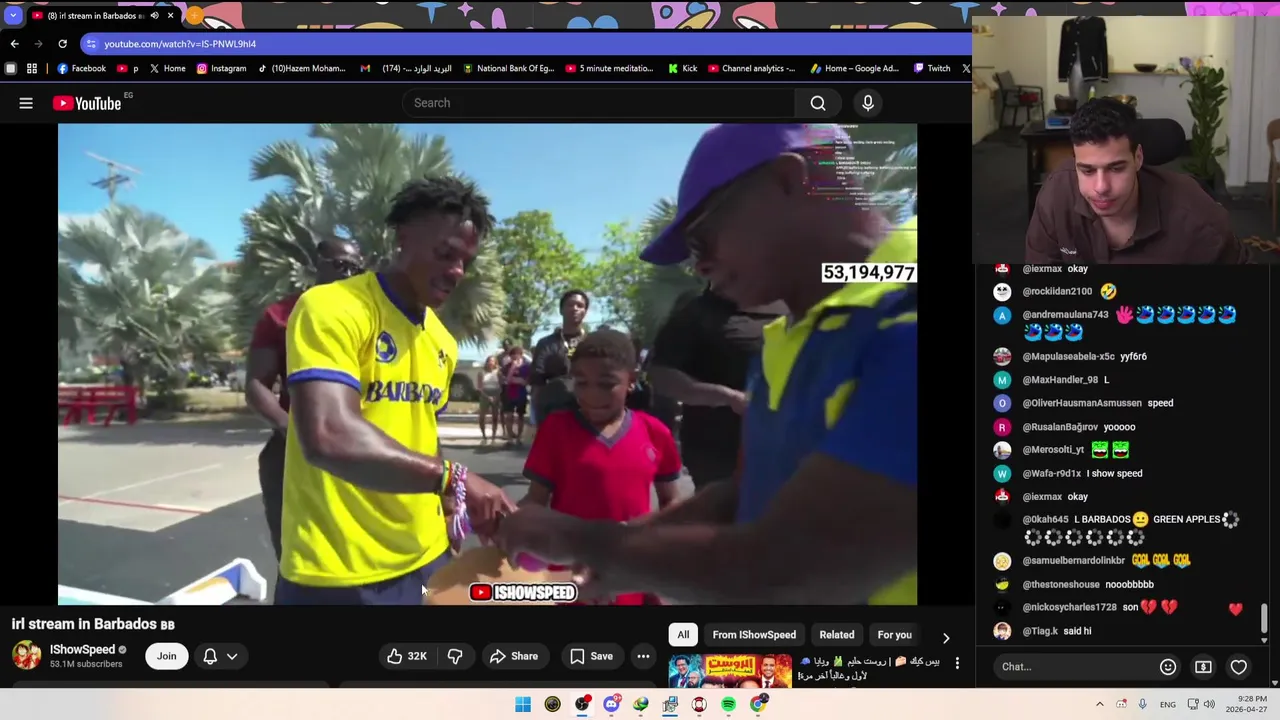Open the National Bank Of Egypt bookmark
Viewport: 1280px width, 720px height.
[x=507, y=68]
